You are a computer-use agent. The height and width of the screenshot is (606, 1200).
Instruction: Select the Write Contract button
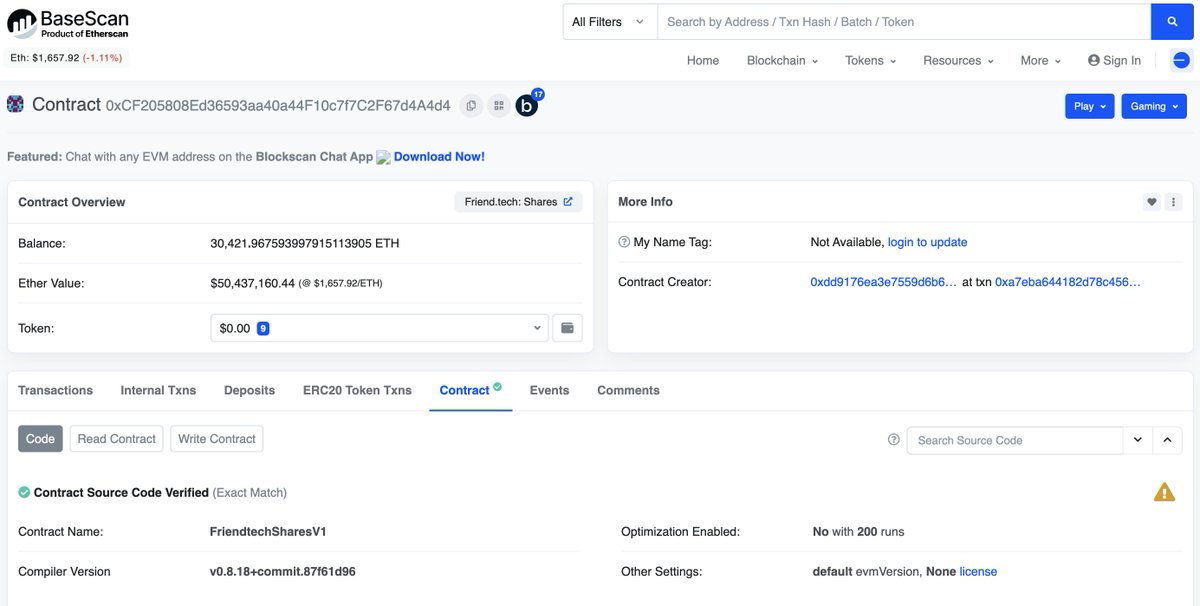217,439
